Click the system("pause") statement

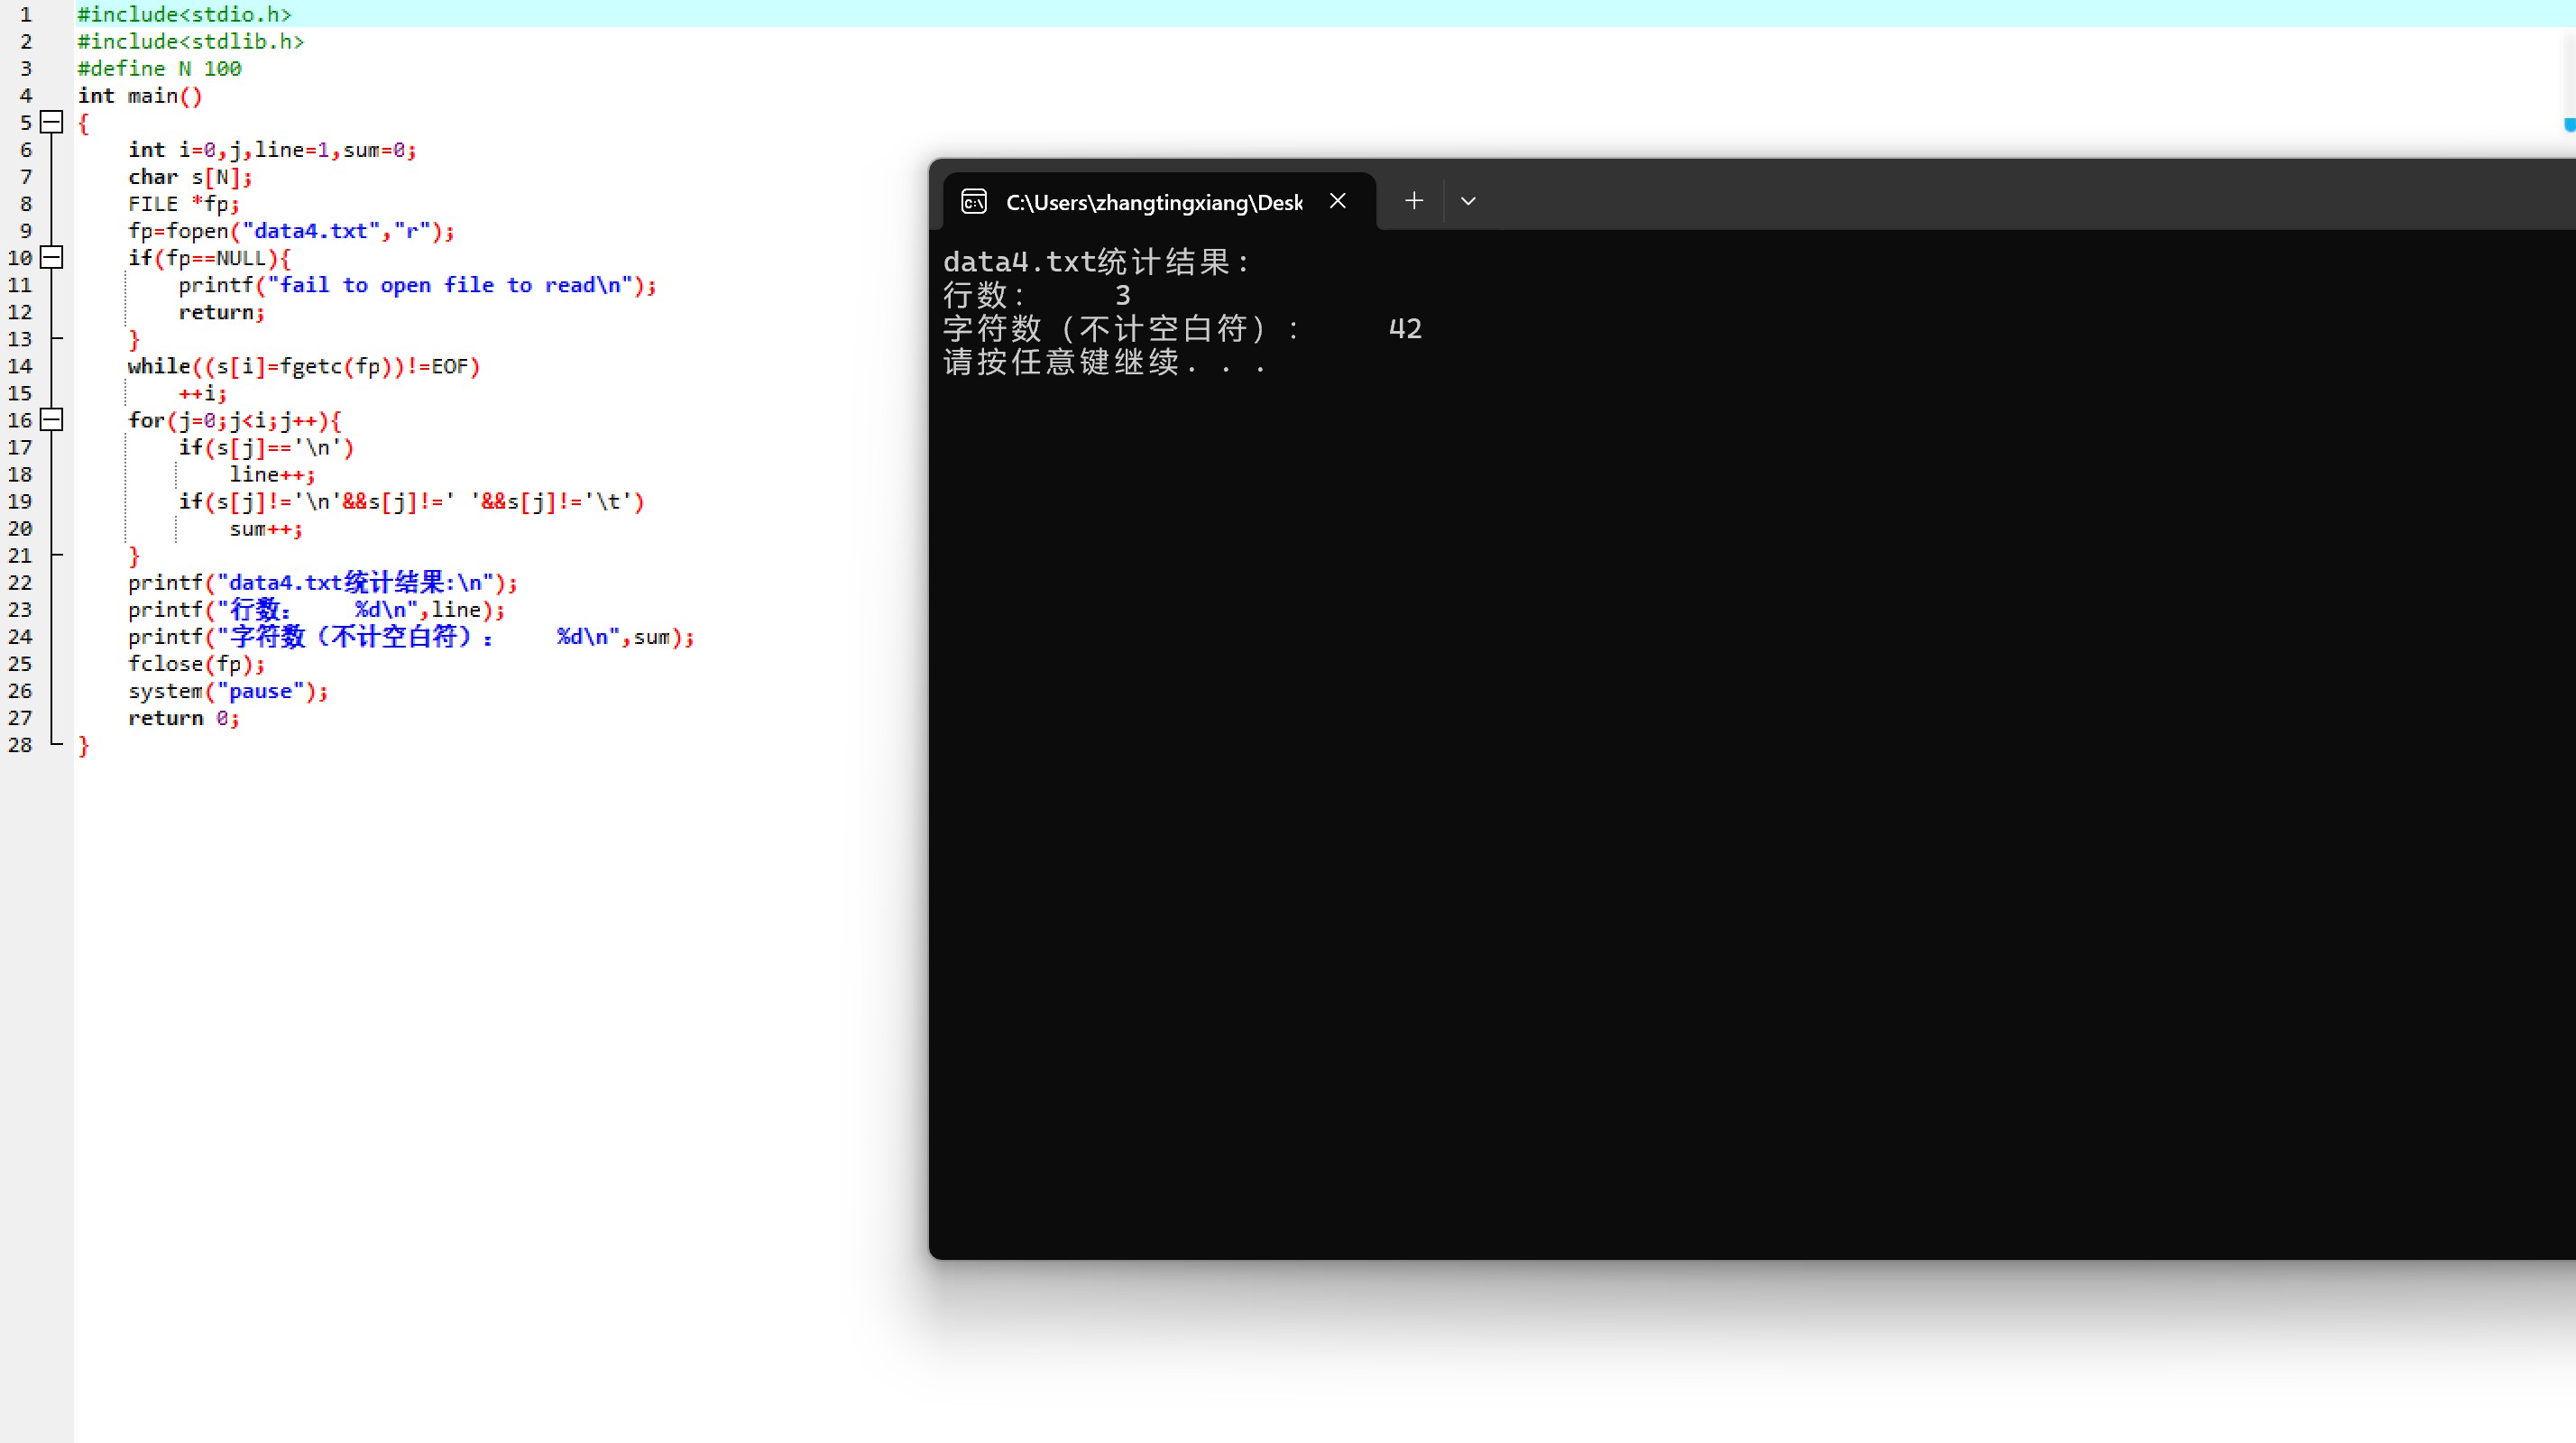tap(228, 691)
